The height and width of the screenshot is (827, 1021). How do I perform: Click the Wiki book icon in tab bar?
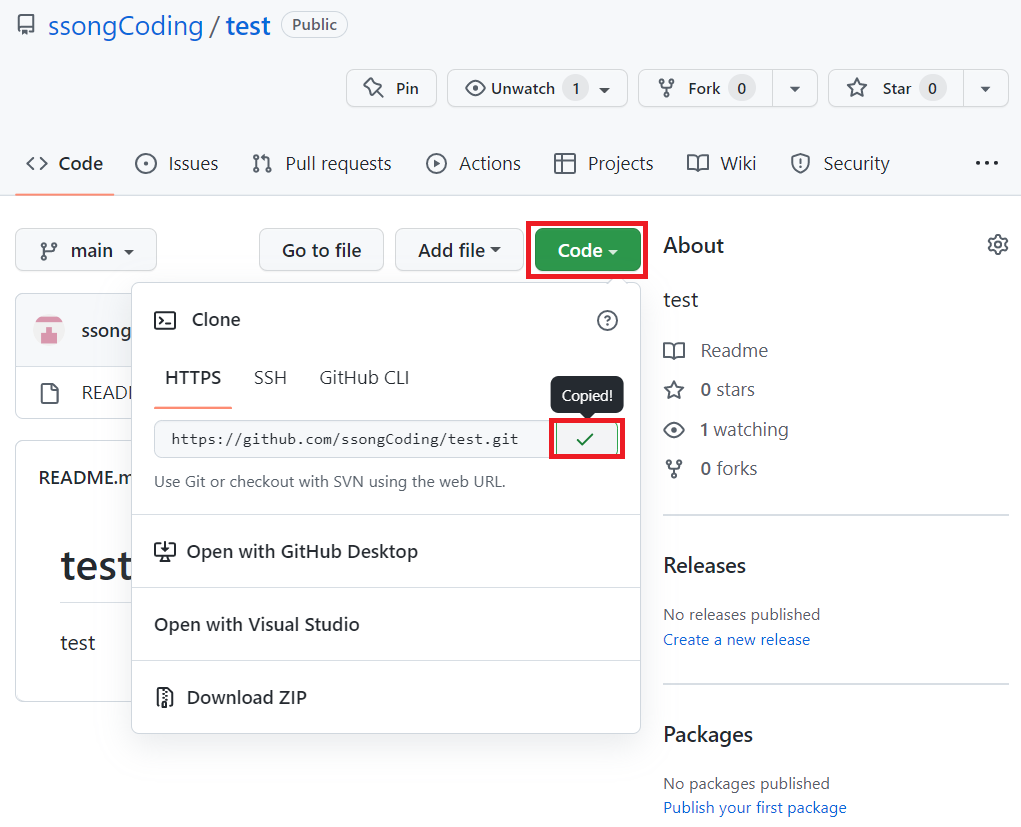click(698, 163)
